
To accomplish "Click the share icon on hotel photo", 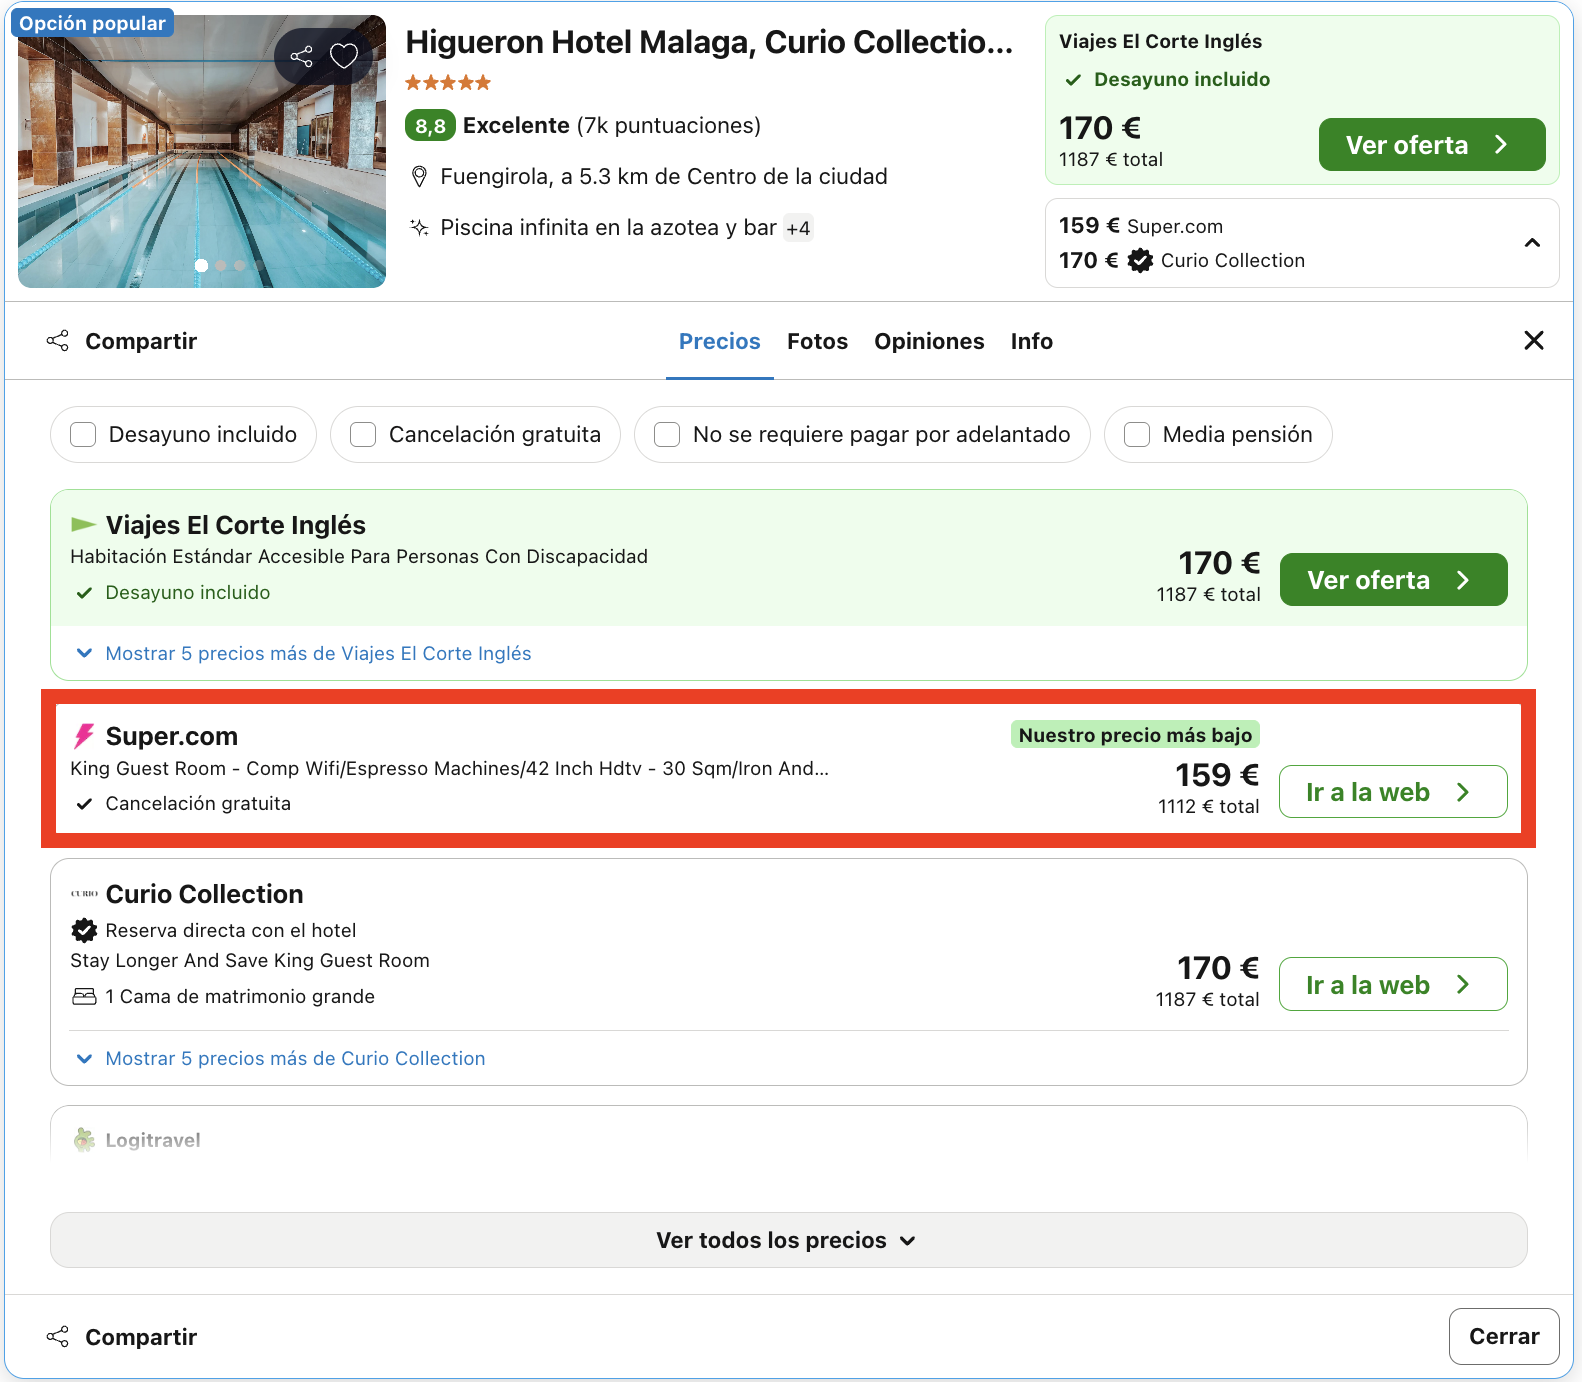I will click(x=301, y=56).
